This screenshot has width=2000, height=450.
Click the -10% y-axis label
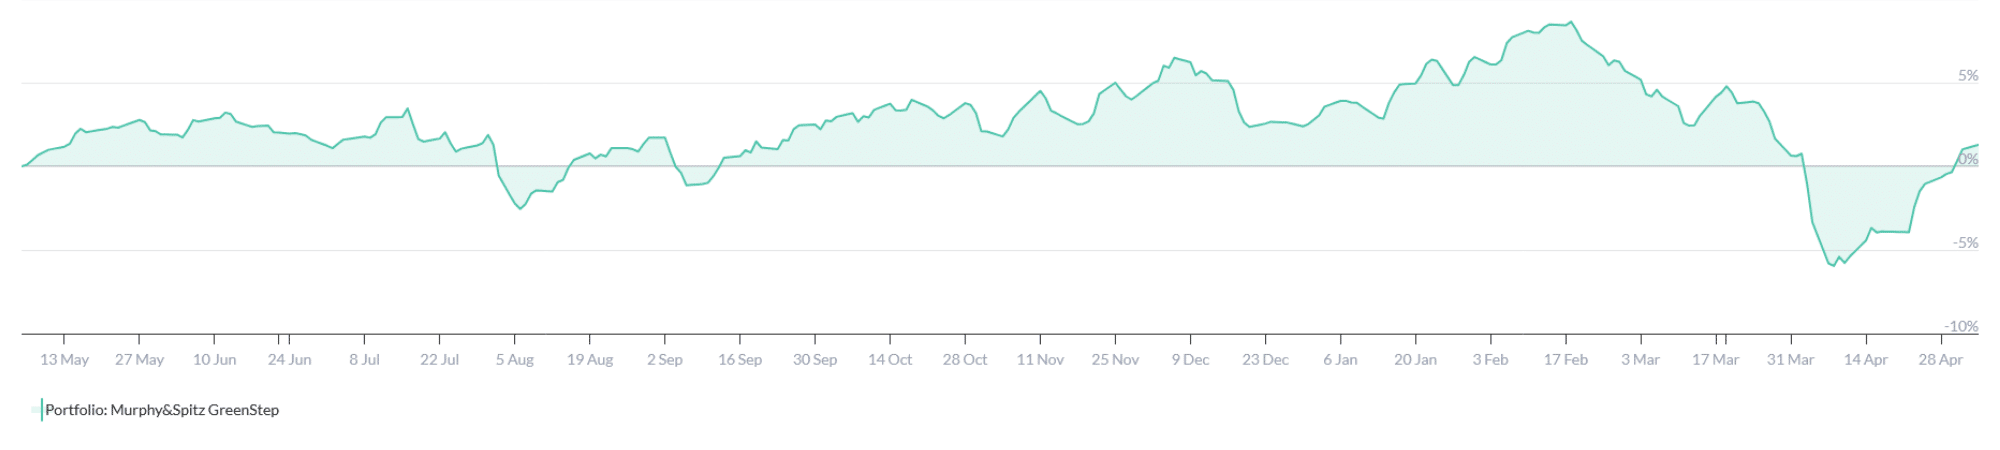1961,327
